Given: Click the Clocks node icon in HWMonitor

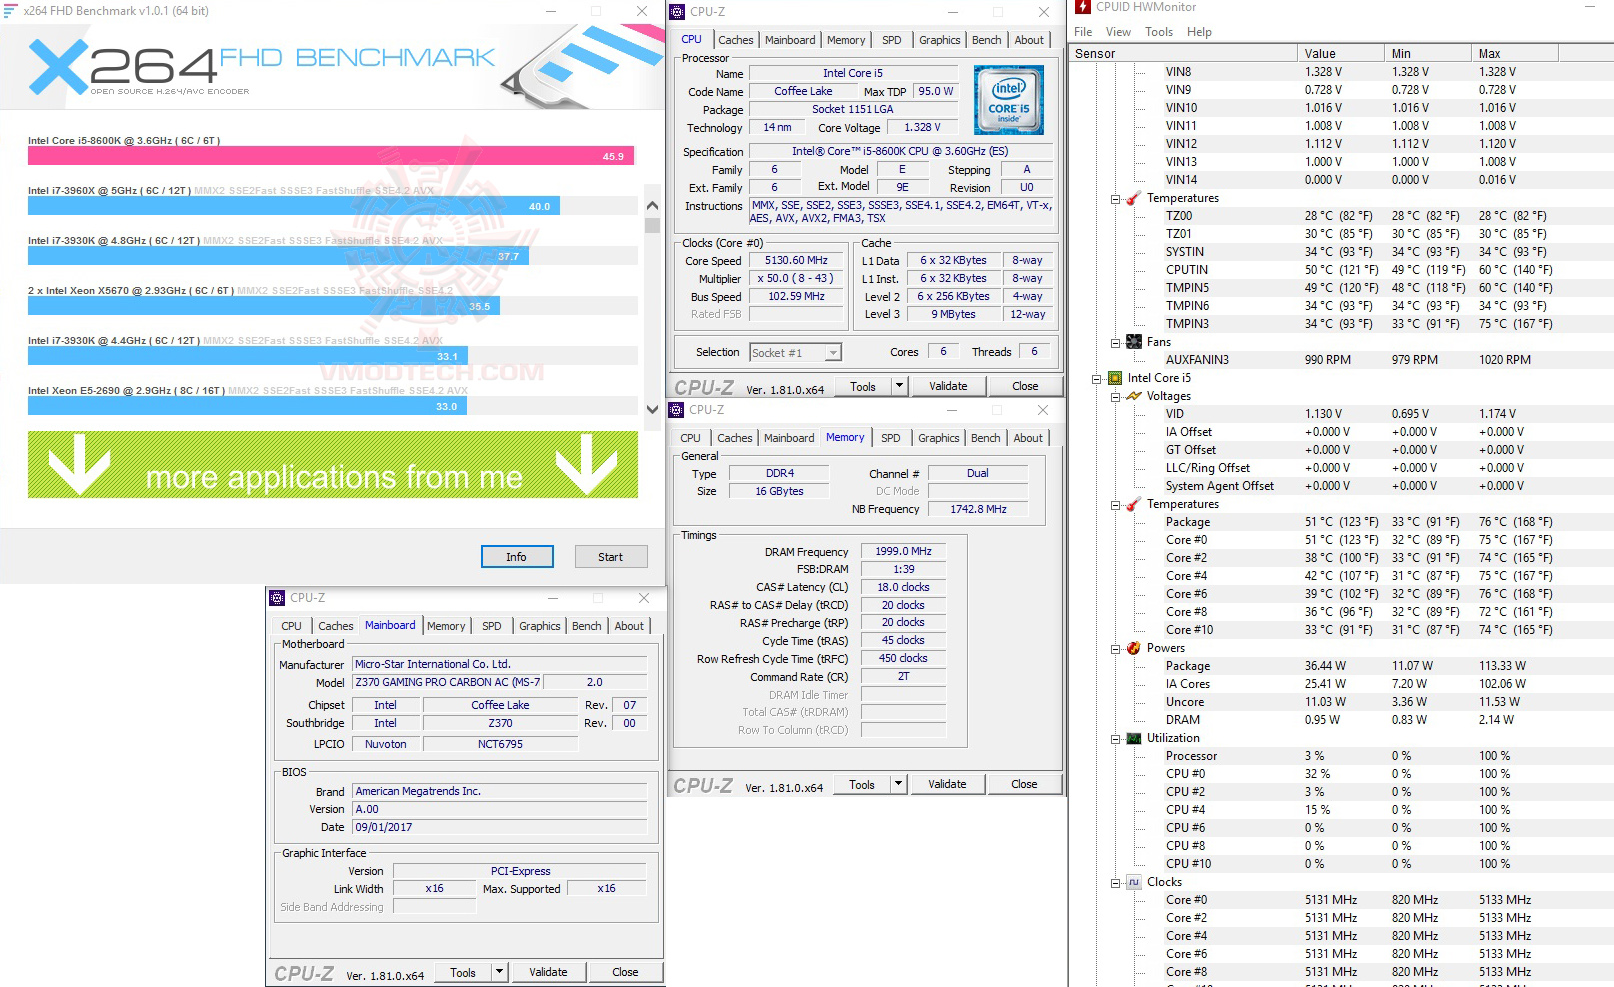Looking at the screenshot, I should click(1134, 882).
